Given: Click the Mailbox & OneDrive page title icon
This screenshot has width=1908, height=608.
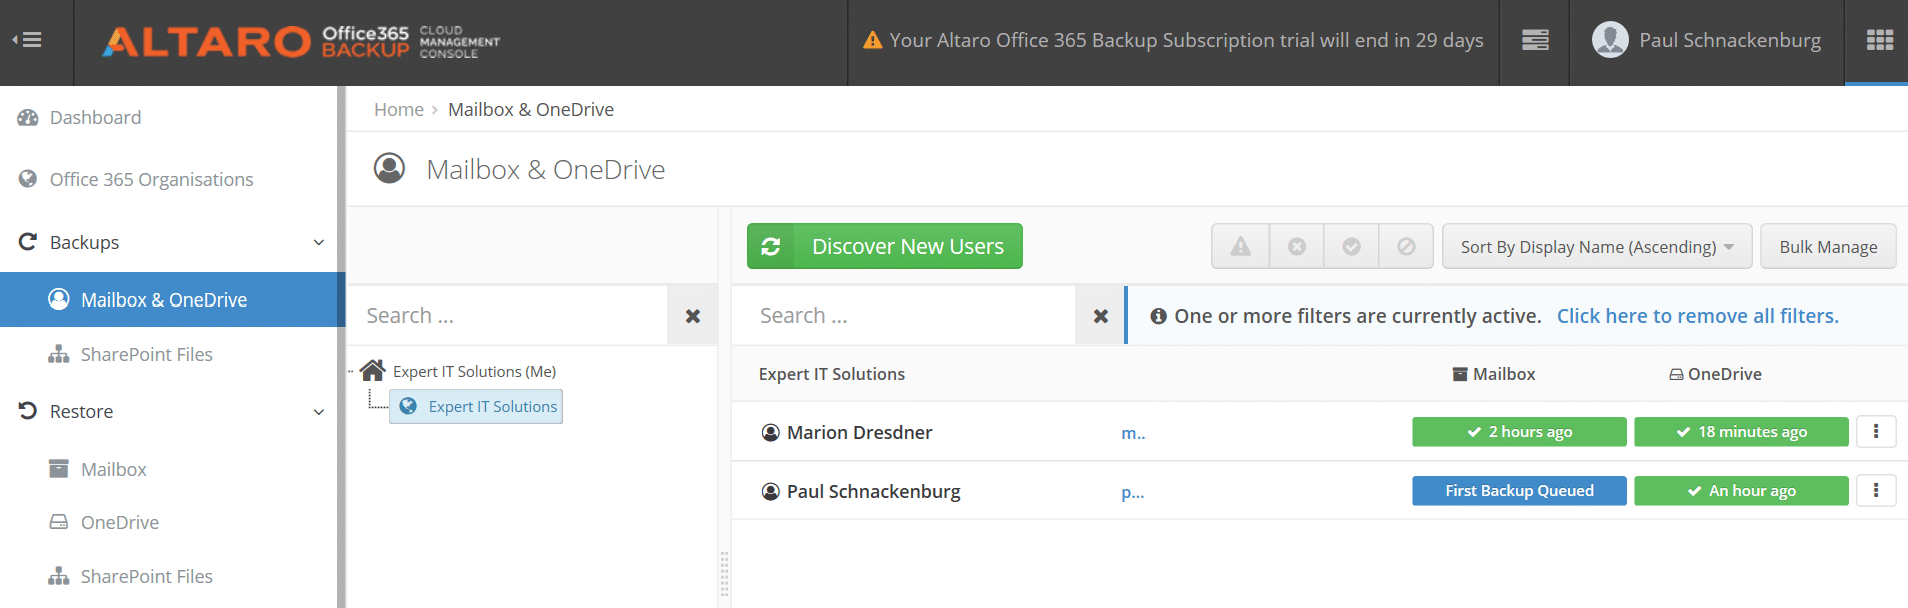Looking at the screenshot, I should [x=389, y=168].
